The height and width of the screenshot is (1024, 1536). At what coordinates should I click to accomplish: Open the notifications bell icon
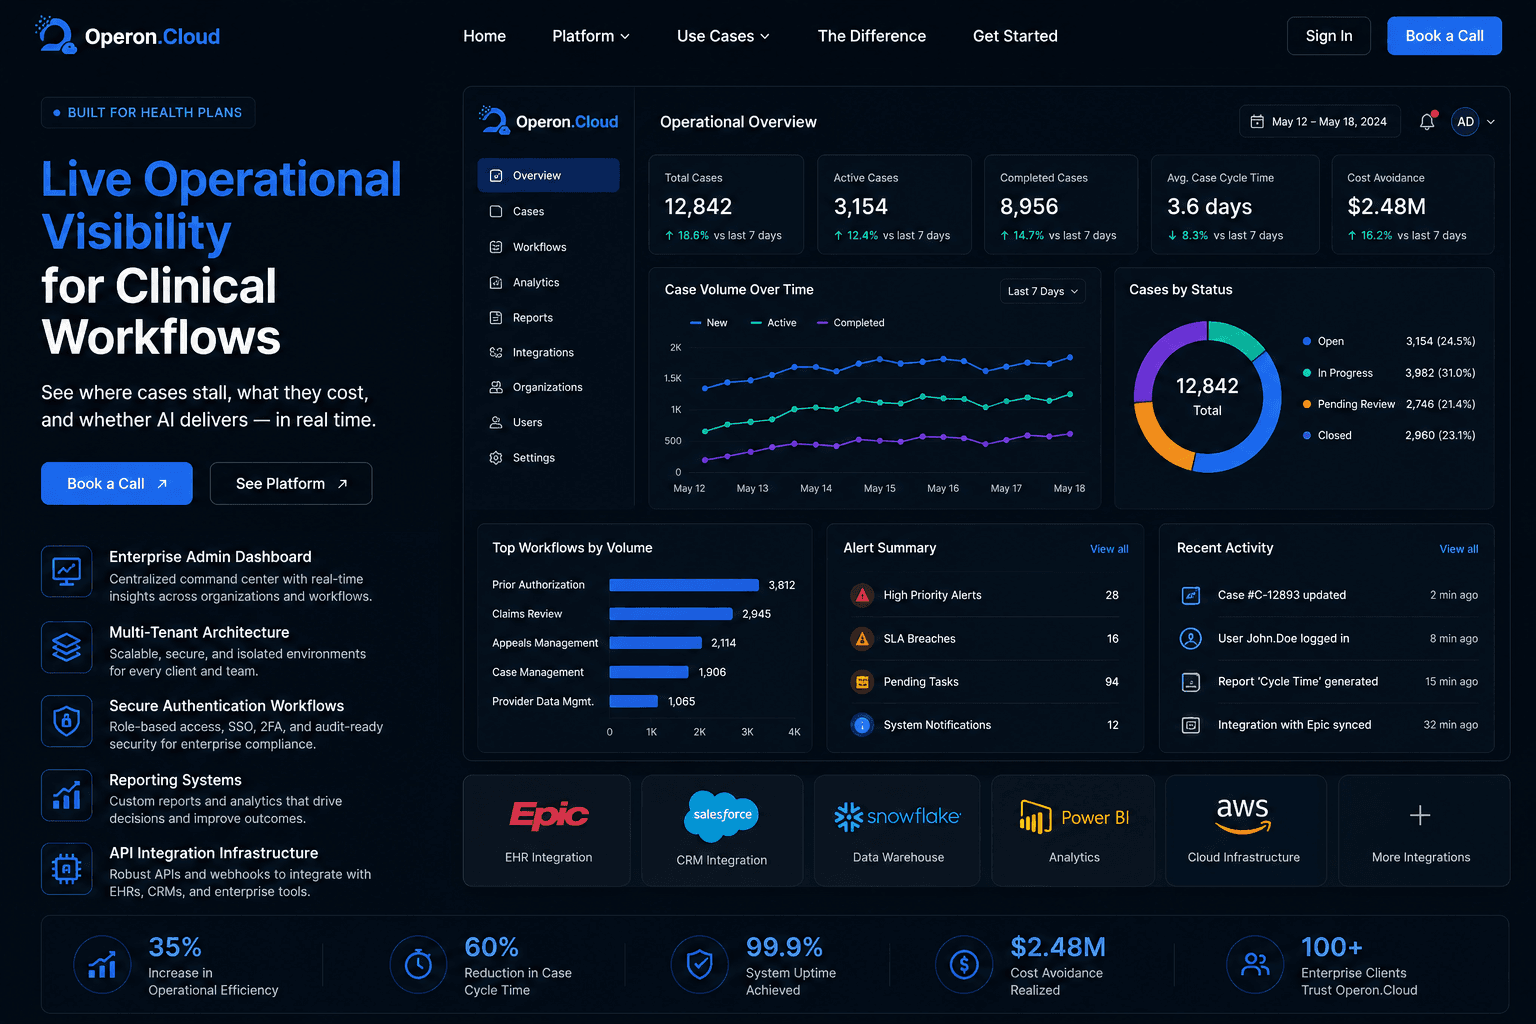point(1427,121)
